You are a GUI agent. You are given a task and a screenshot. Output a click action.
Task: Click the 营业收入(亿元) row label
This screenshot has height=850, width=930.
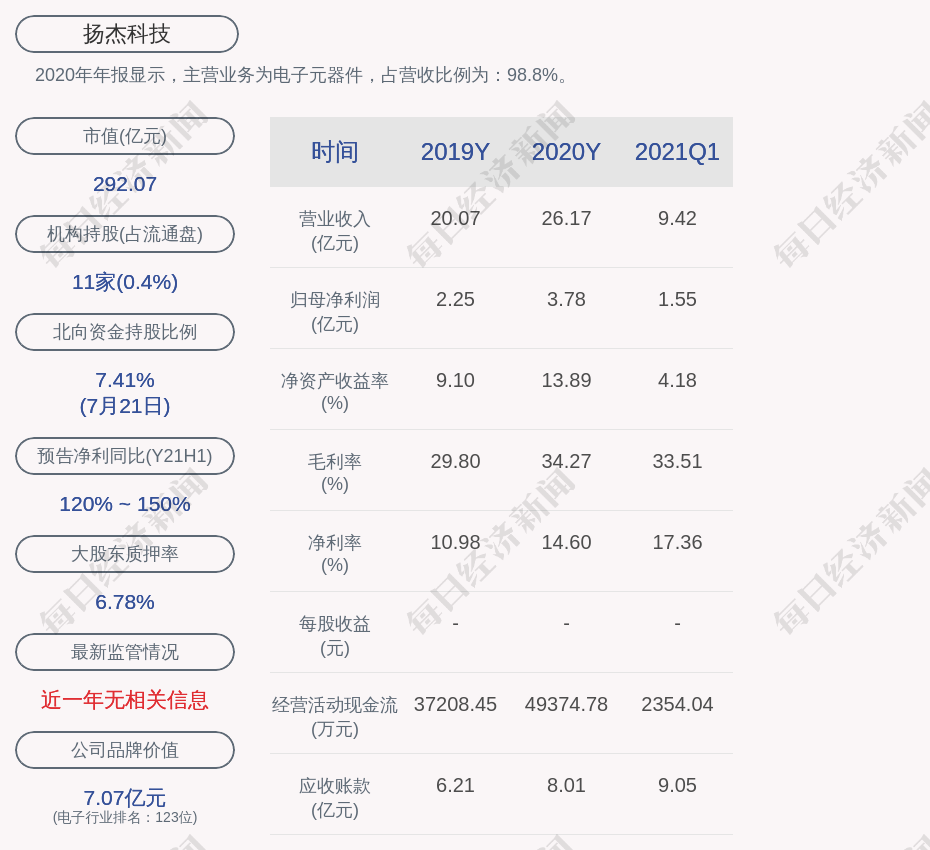335,231
